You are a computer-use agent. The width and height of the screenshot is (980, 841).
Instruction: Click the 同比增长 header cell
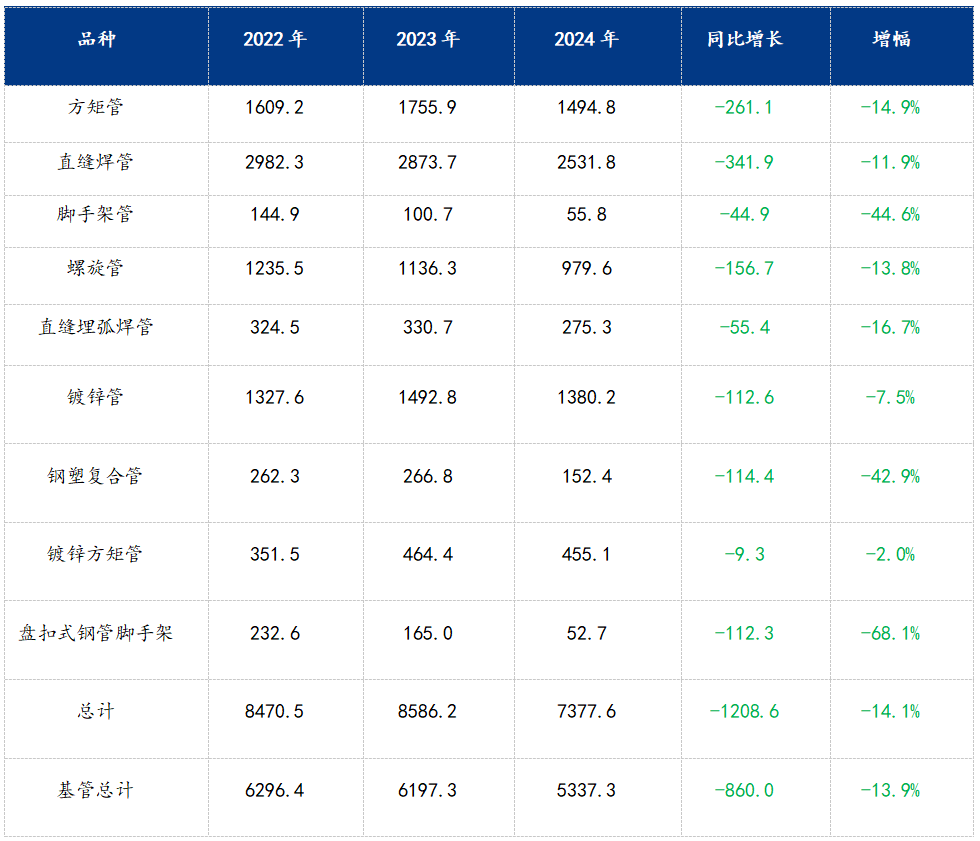tap(744, 39)
